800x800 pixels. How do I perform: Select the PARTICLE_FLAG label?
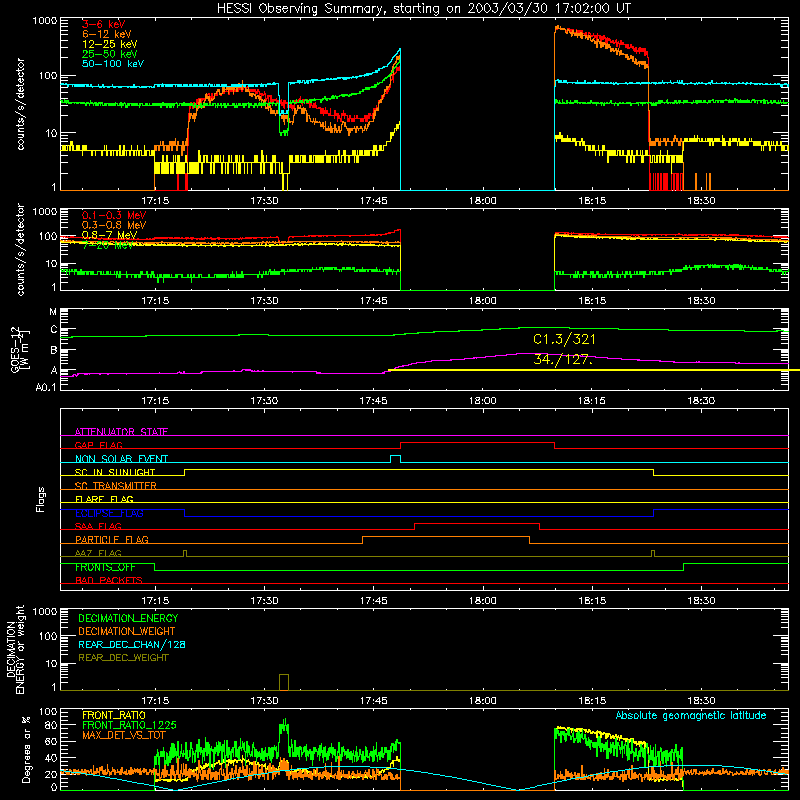pos(112,539)
